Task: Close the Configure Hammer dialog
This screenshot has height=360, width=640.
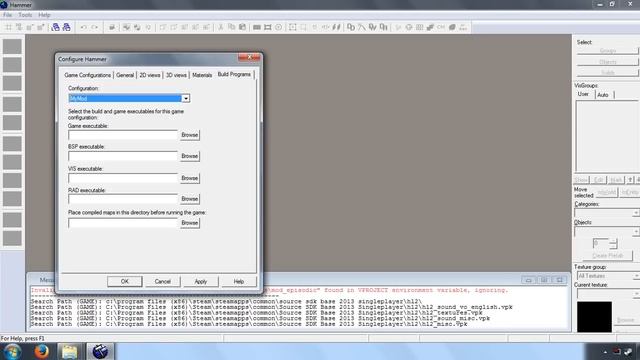Action: [x=249, y=57]
